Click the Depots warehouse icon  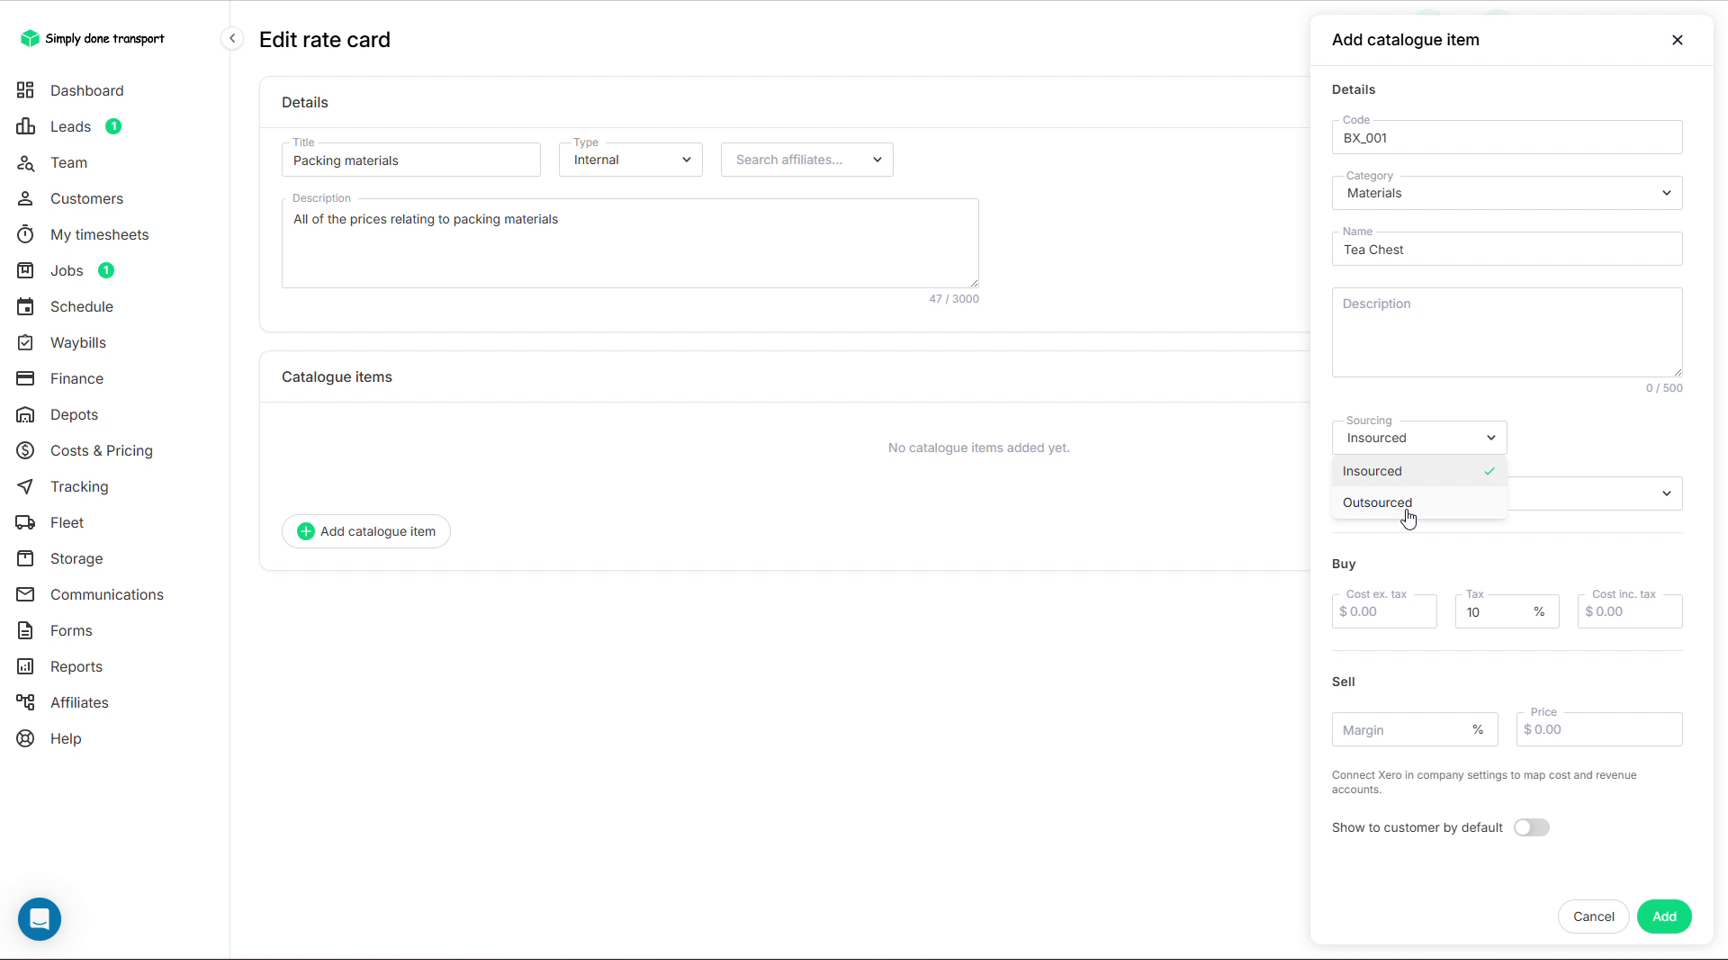tap(25, 414)
